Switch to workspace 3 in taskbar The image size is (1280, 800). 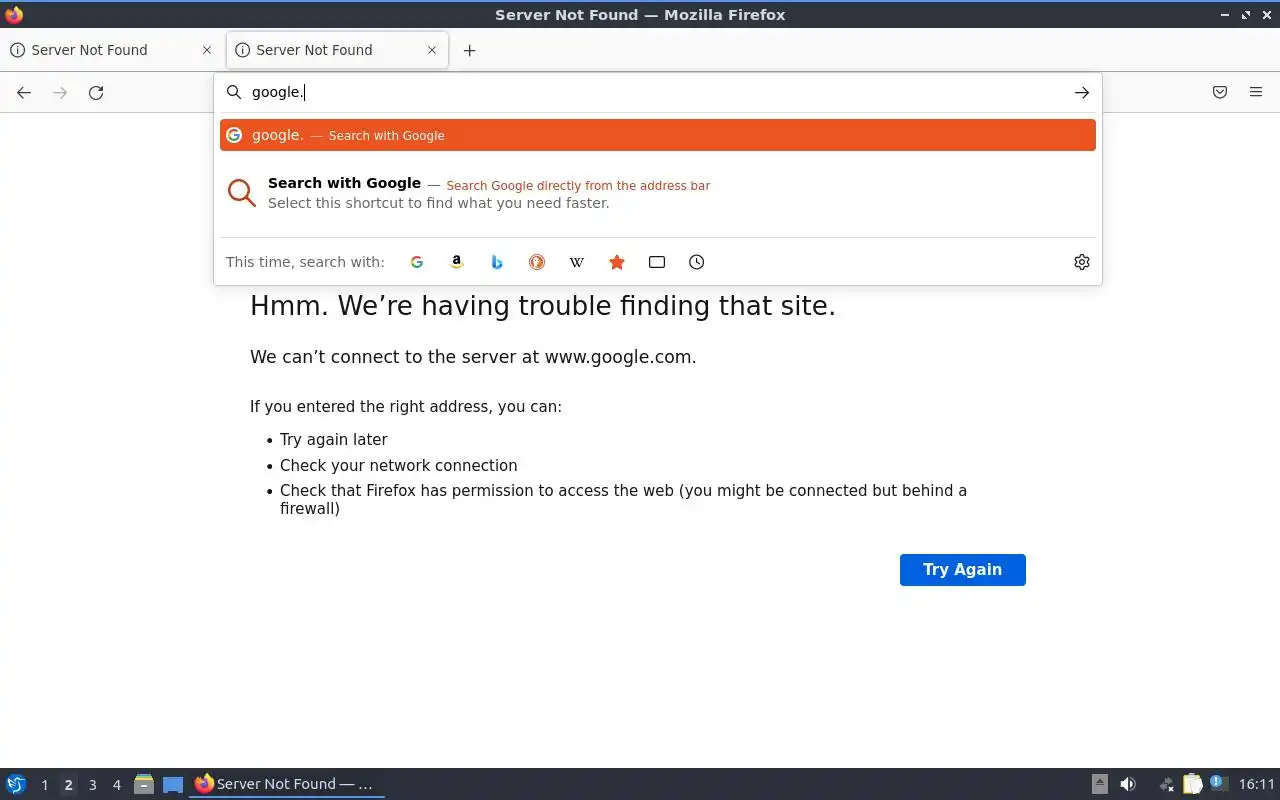click(x=92, y=785)
